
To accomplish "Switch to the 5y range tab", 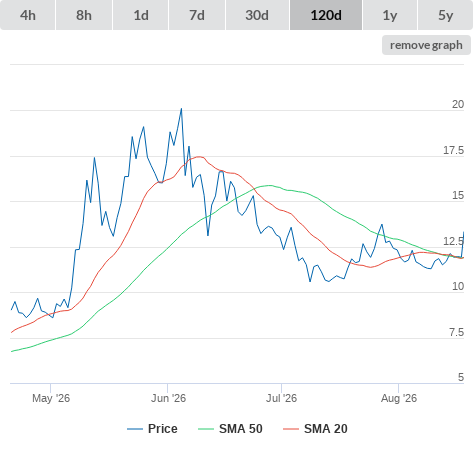I will tap(446, 15).
